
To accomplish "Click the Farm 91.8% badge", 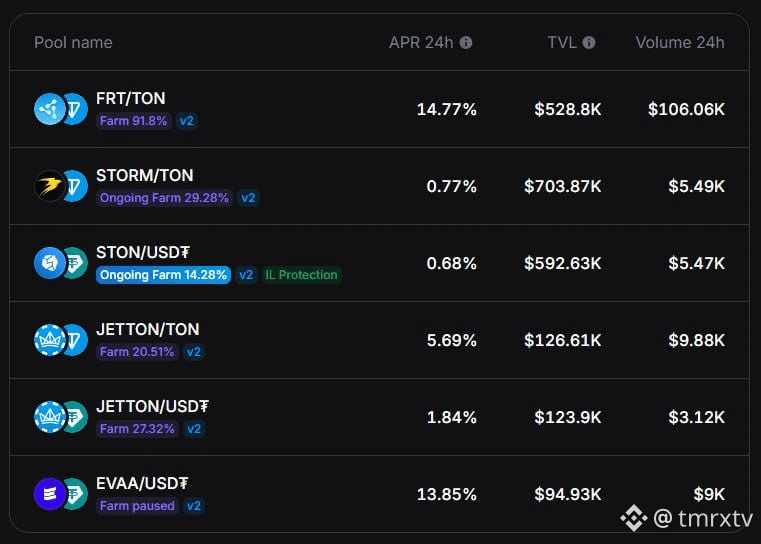I will pyautogui.click(x=134, y=121).
